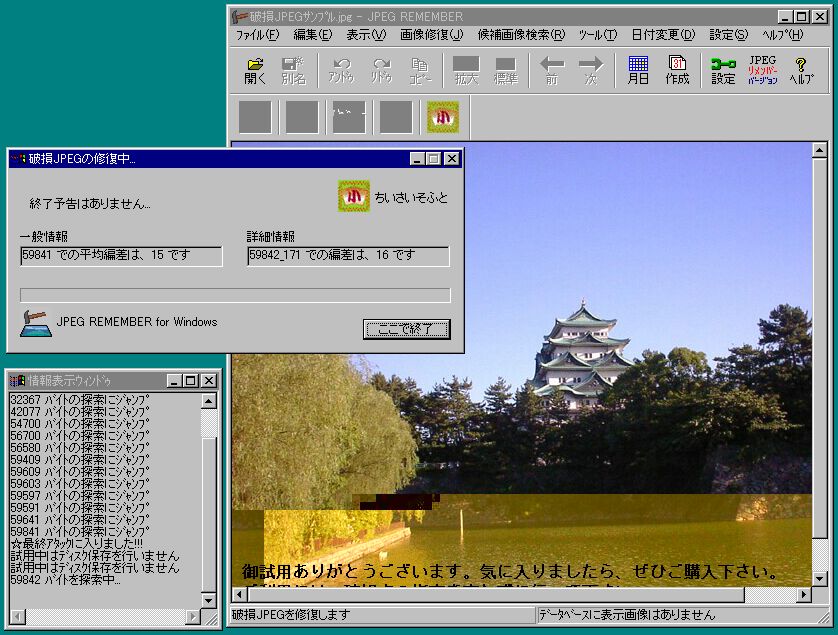Click the Redo (リドゥ) toolbar icon
838x635 pixels.
coord(382,70)
